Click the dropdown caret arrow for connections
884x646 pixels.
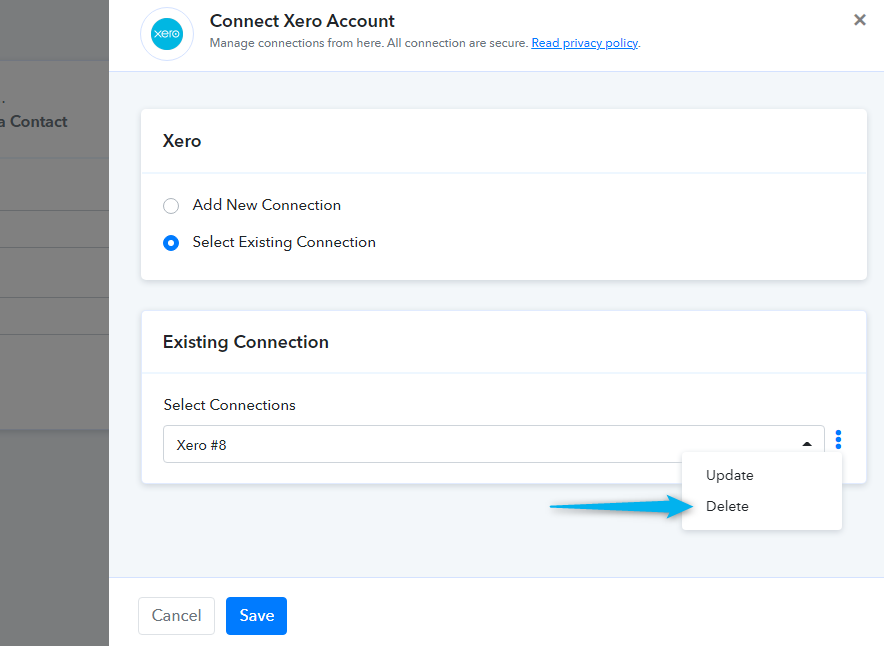click(806, 445)
